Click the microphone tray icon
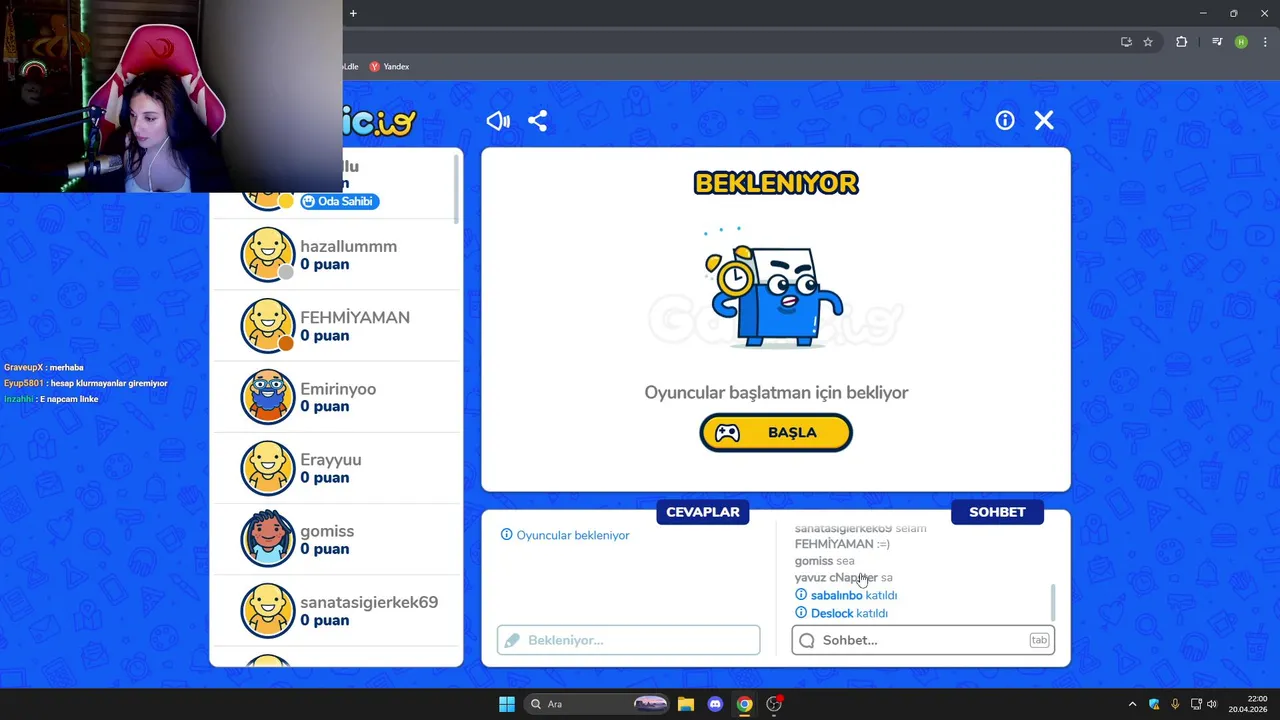 (1175, 704)
